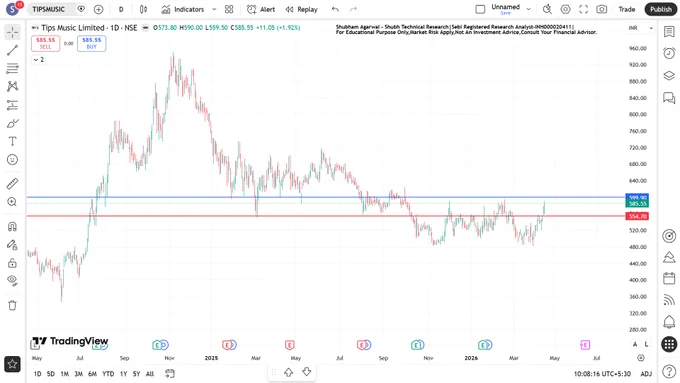Toggle the magnet snap mode
Viewport: 680px width, 383px height.
coord(13,226)
